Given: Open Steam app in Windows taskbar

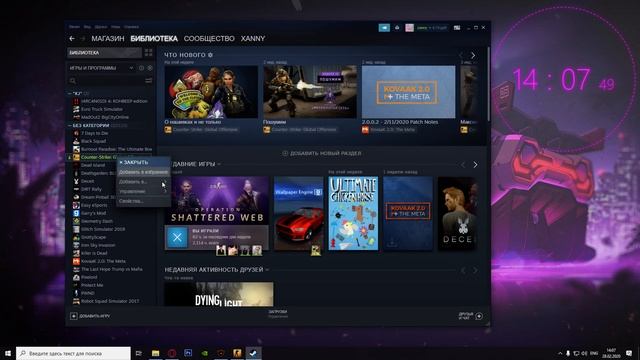Looking at the screenshot, I should [253, 353].
